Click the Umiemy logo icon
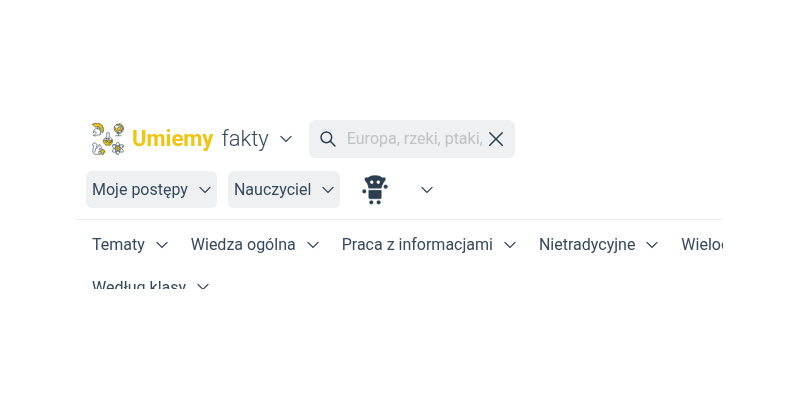 108,139
